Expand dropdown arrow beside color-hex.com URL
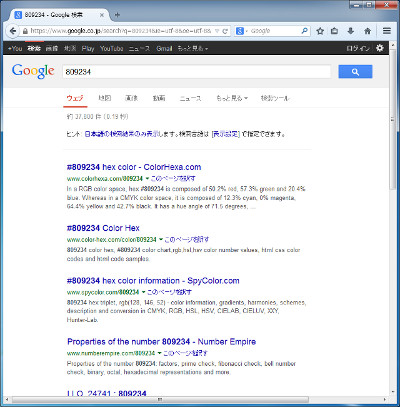Viewport: 400px width, 407px height. (161, 239)
